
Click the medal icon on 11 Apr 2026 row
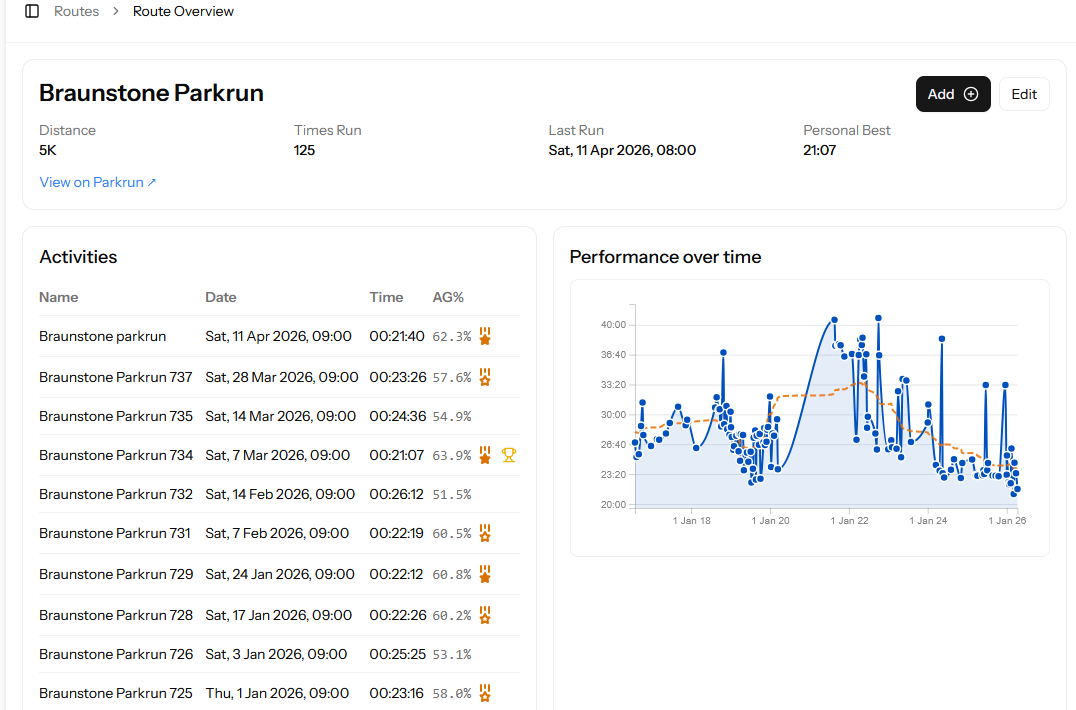pyautogui.click(x=485, y=337)
